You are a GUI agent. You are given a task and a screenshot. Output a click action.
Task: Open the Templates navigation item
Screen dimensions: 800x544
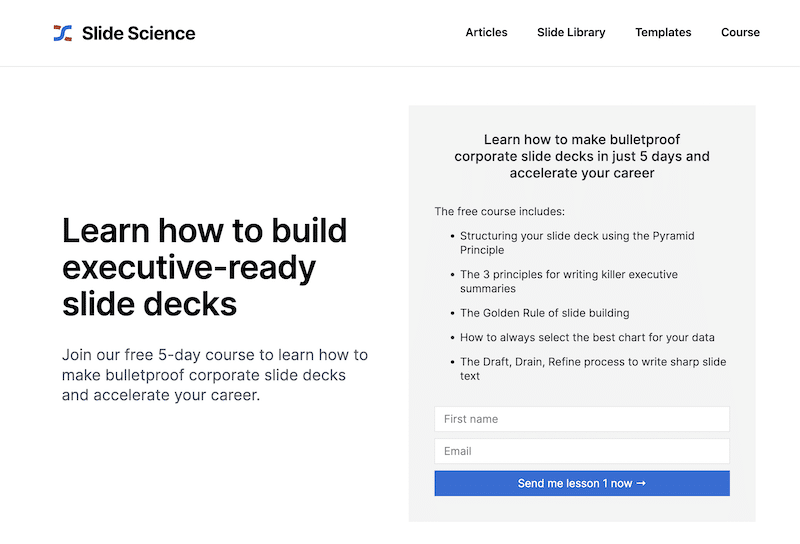coord(663,32)
